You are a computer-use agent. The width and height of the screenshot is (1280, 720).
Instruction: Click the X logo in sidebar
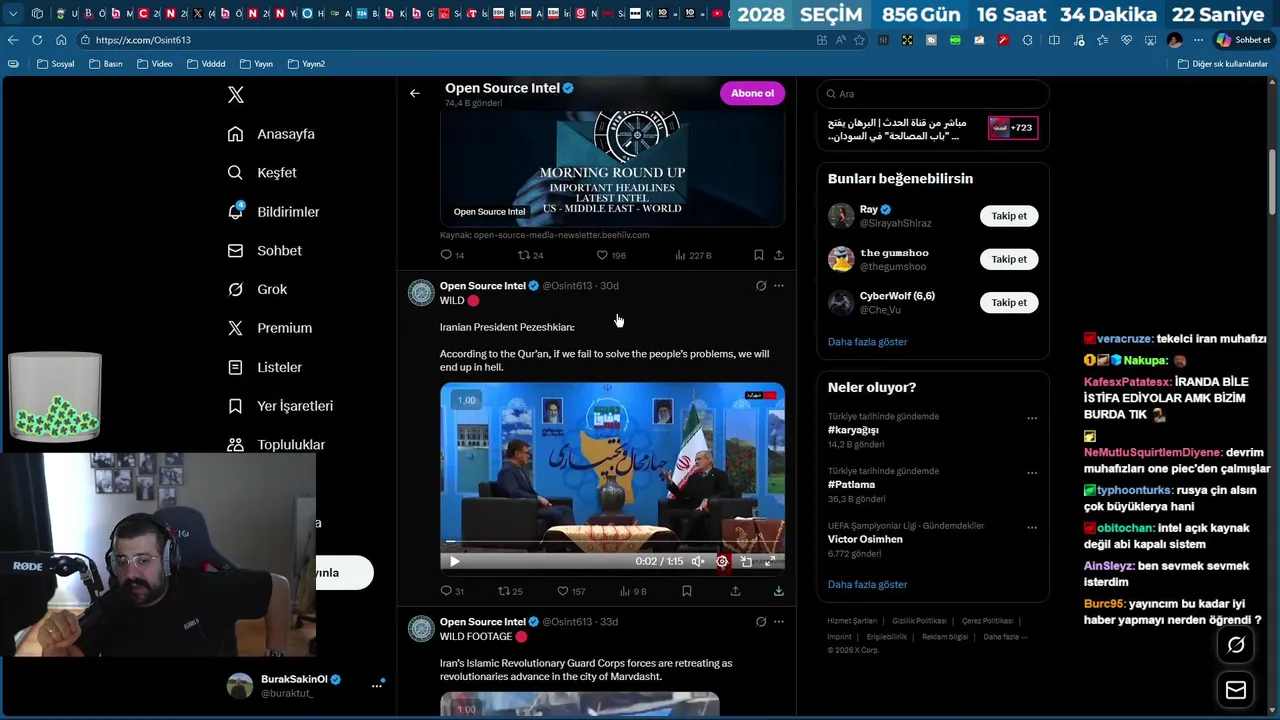click(235, 95)
